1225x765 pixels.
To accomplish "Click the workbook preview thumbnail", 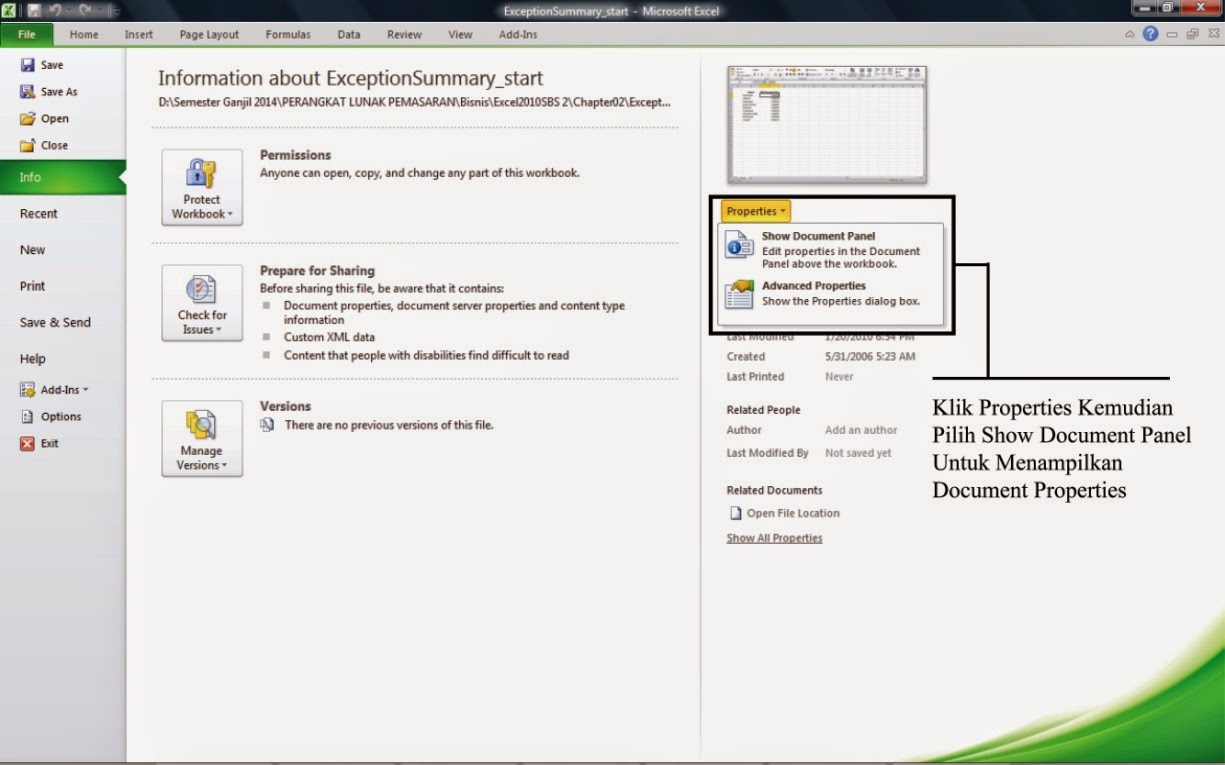I will pyautogui.click(x=826, y=123).
